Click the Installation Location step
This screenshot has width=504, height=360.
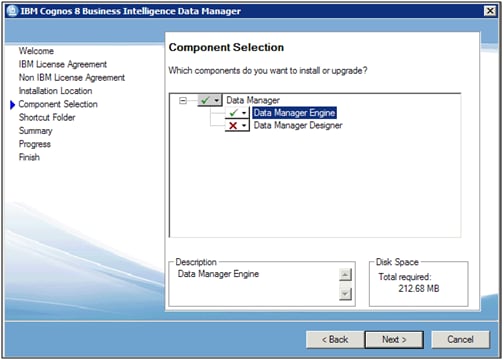pos(55,91)
